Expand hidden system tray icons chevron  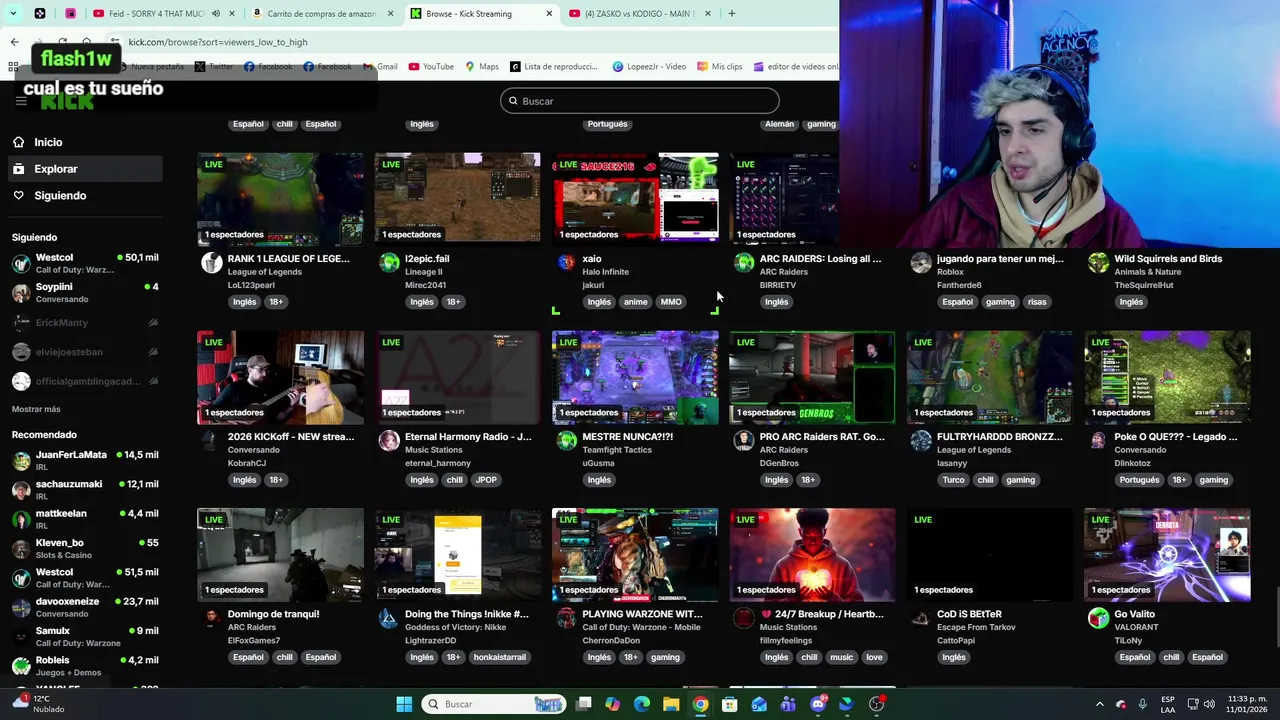point(1099,704)
